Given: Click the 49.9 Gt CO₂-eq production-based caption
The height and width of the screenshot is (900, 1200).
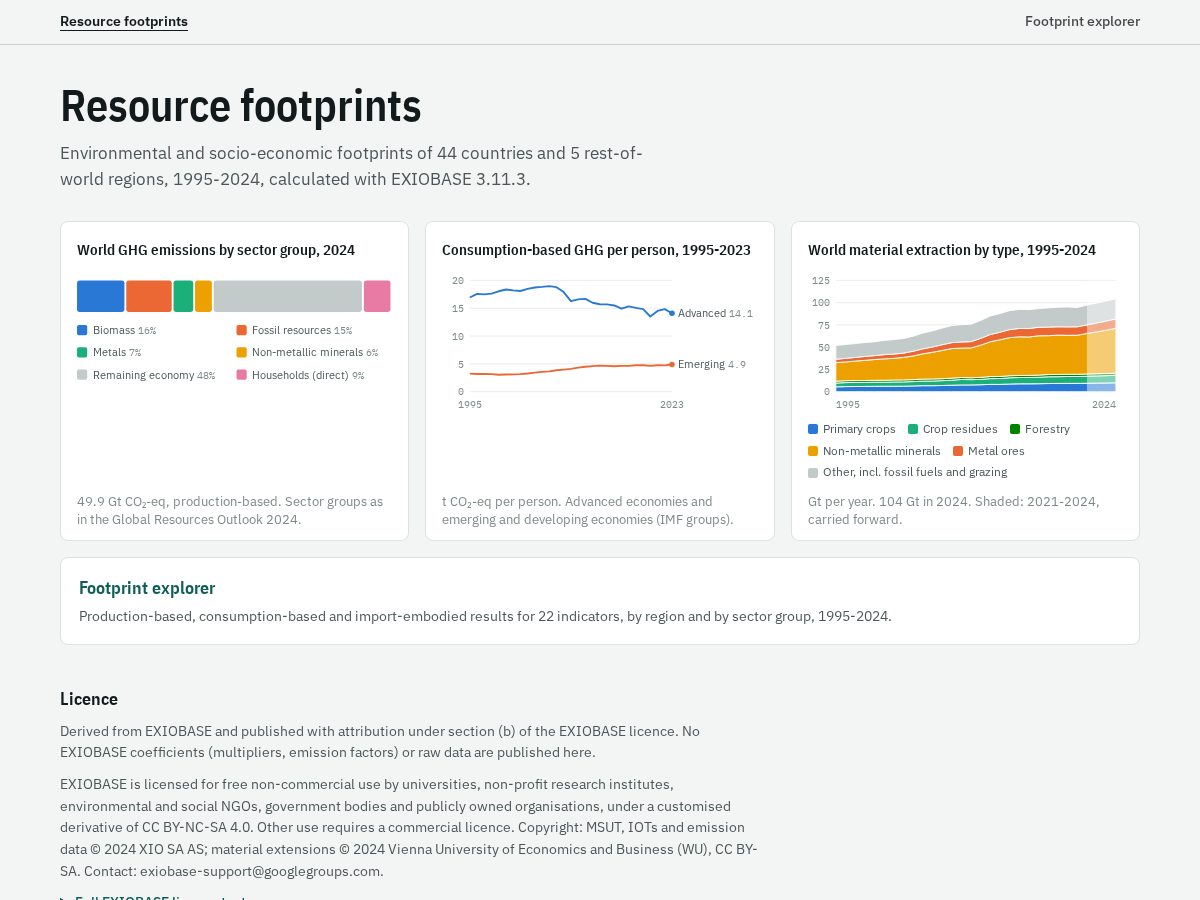Looking at the screenshot, I should pos(230,511).
